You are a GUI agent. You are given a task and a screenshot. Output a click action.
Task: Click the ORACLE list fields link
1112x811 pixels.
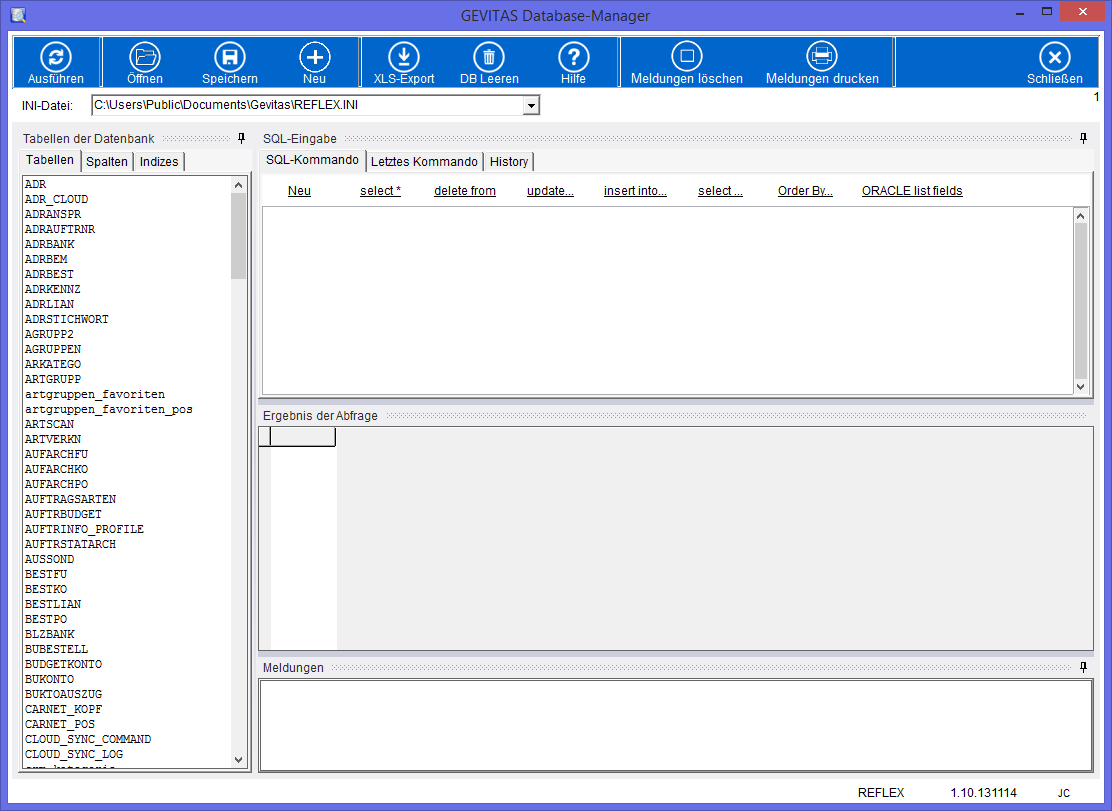[x=912, y=191]
